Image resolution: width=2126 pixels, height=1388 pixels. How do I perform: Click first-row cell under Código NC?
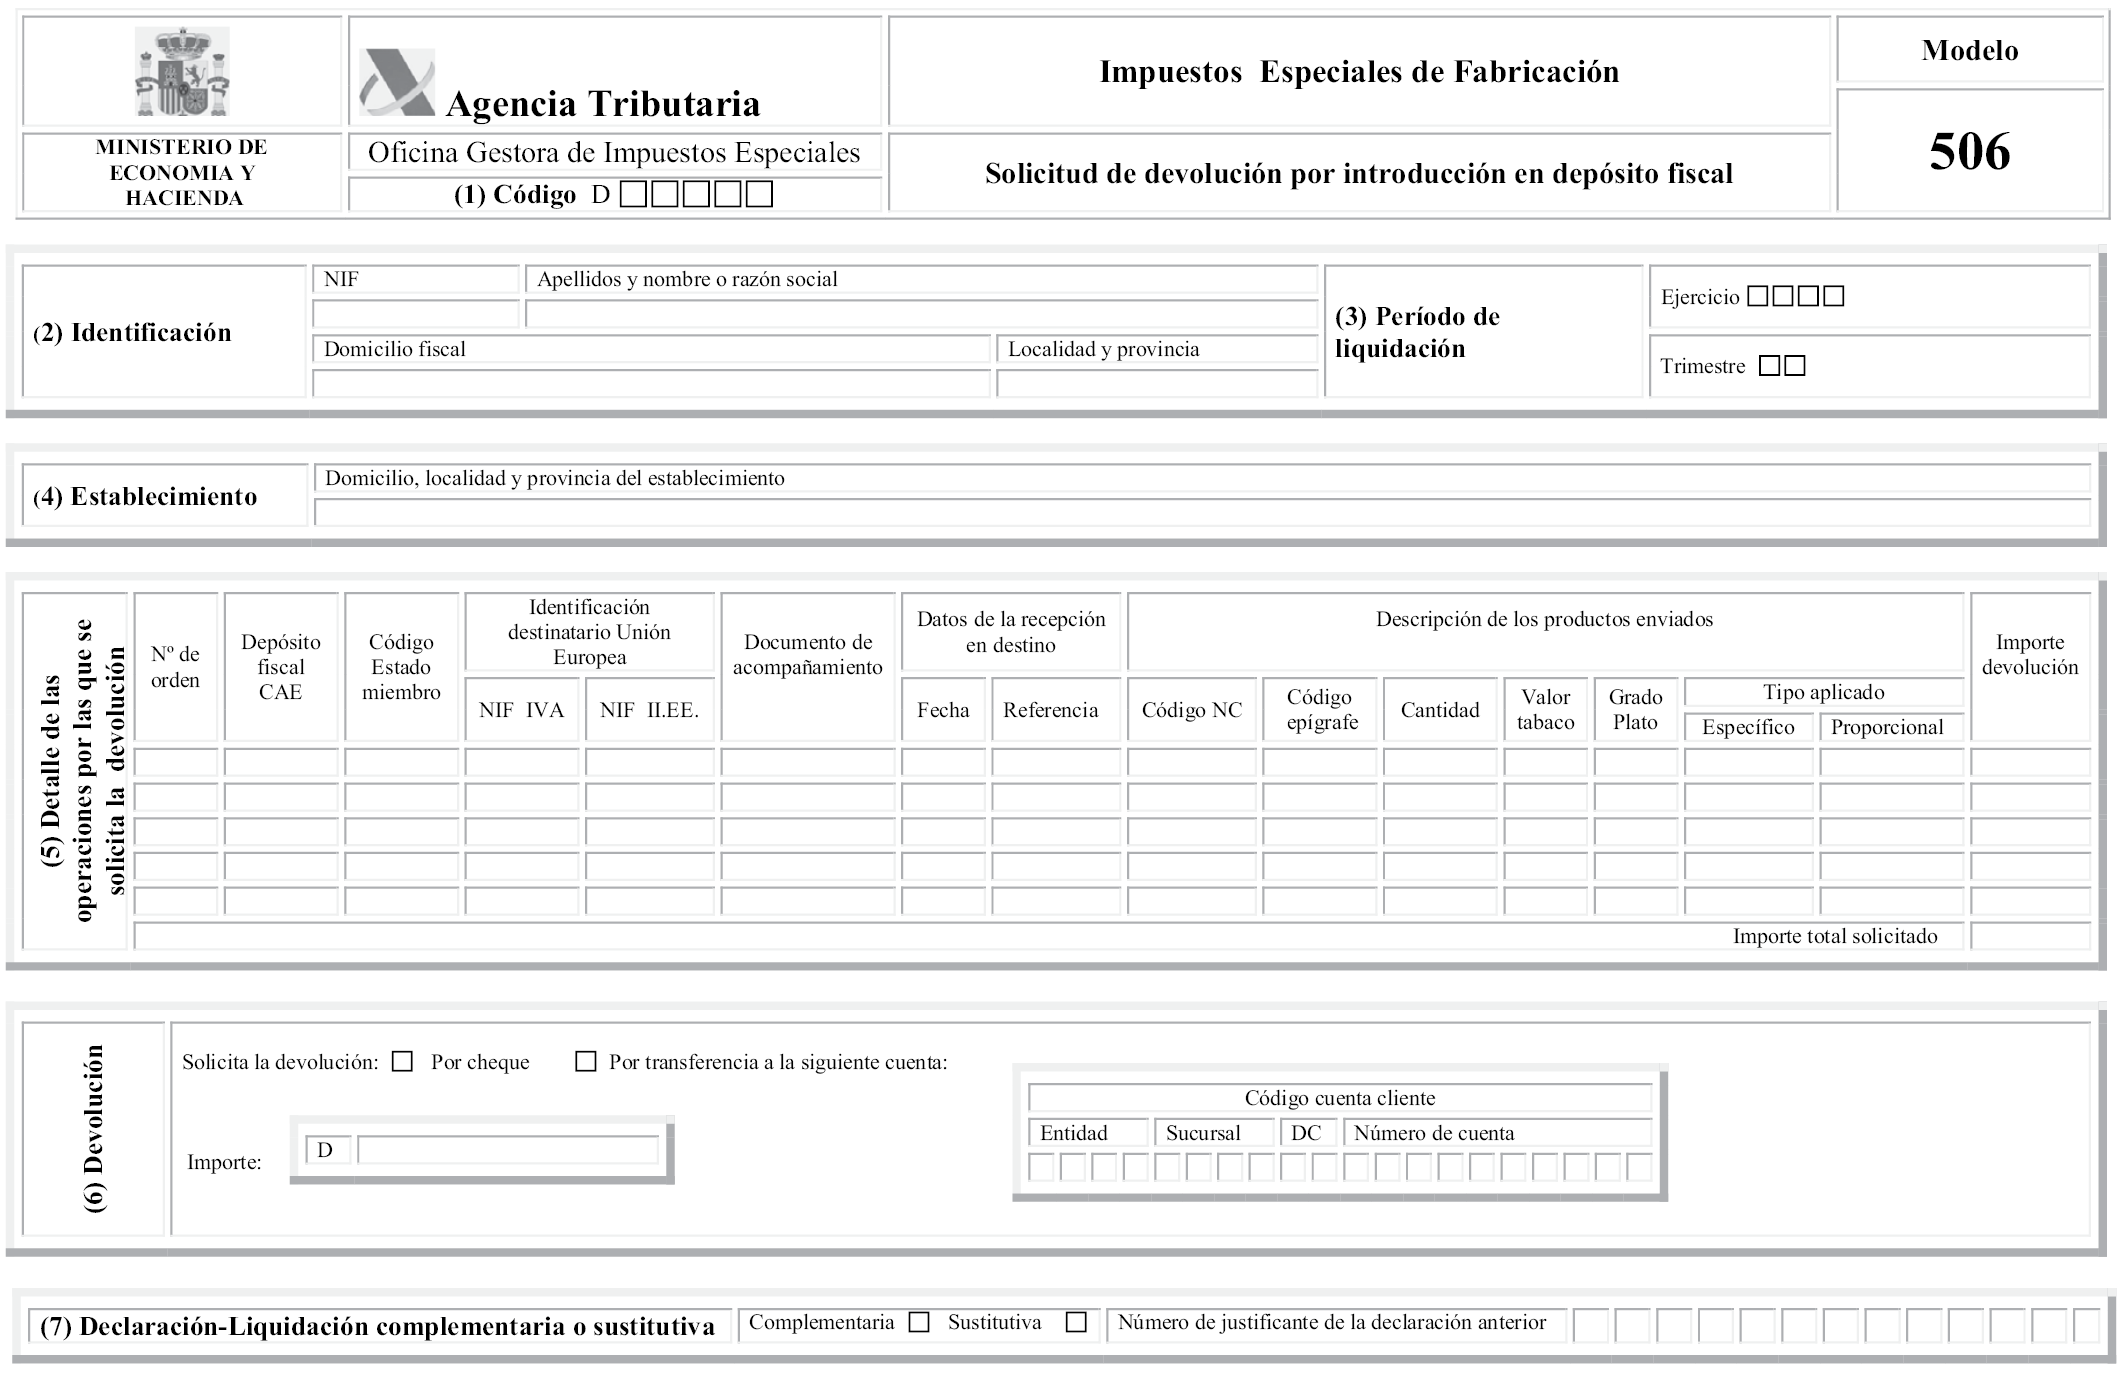(x=1192, y=762)
